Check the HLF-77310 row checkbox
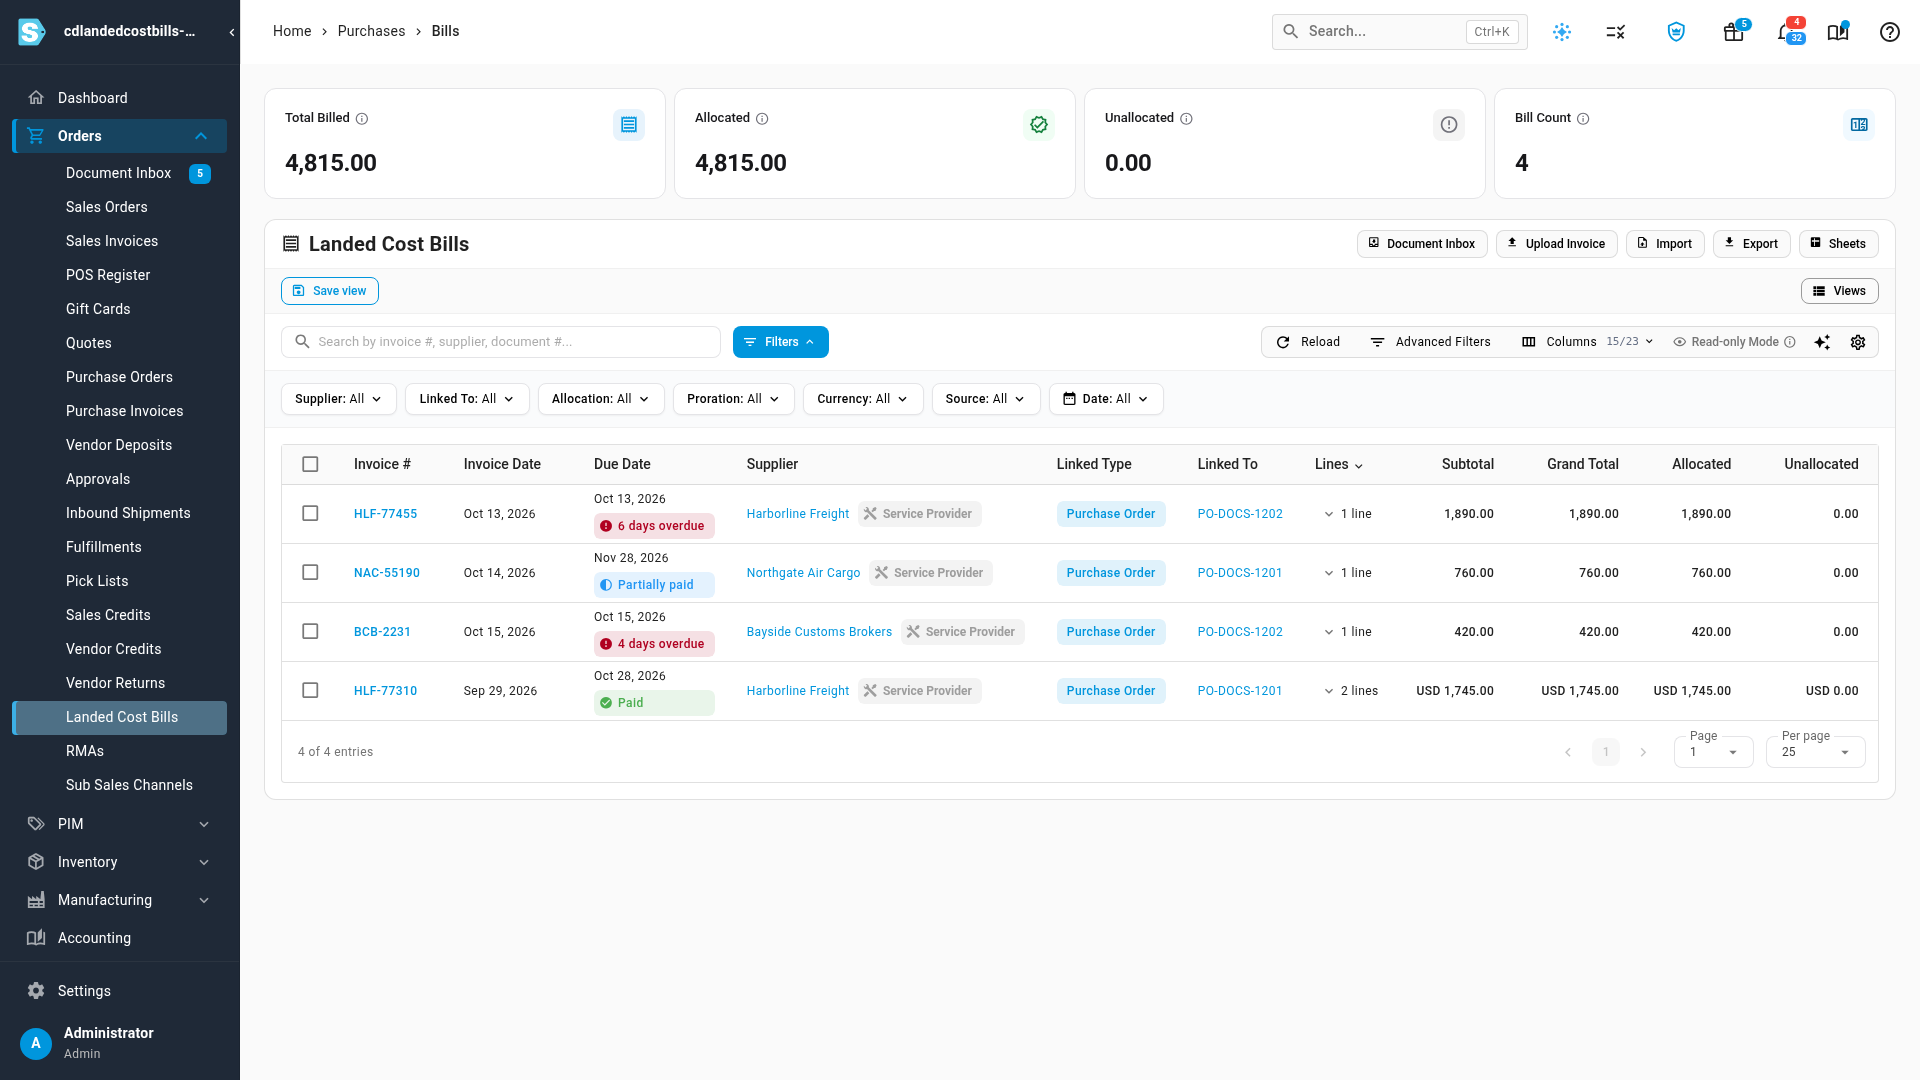This screenshot has width=1920, height=1080. click(x=310, y=690)
